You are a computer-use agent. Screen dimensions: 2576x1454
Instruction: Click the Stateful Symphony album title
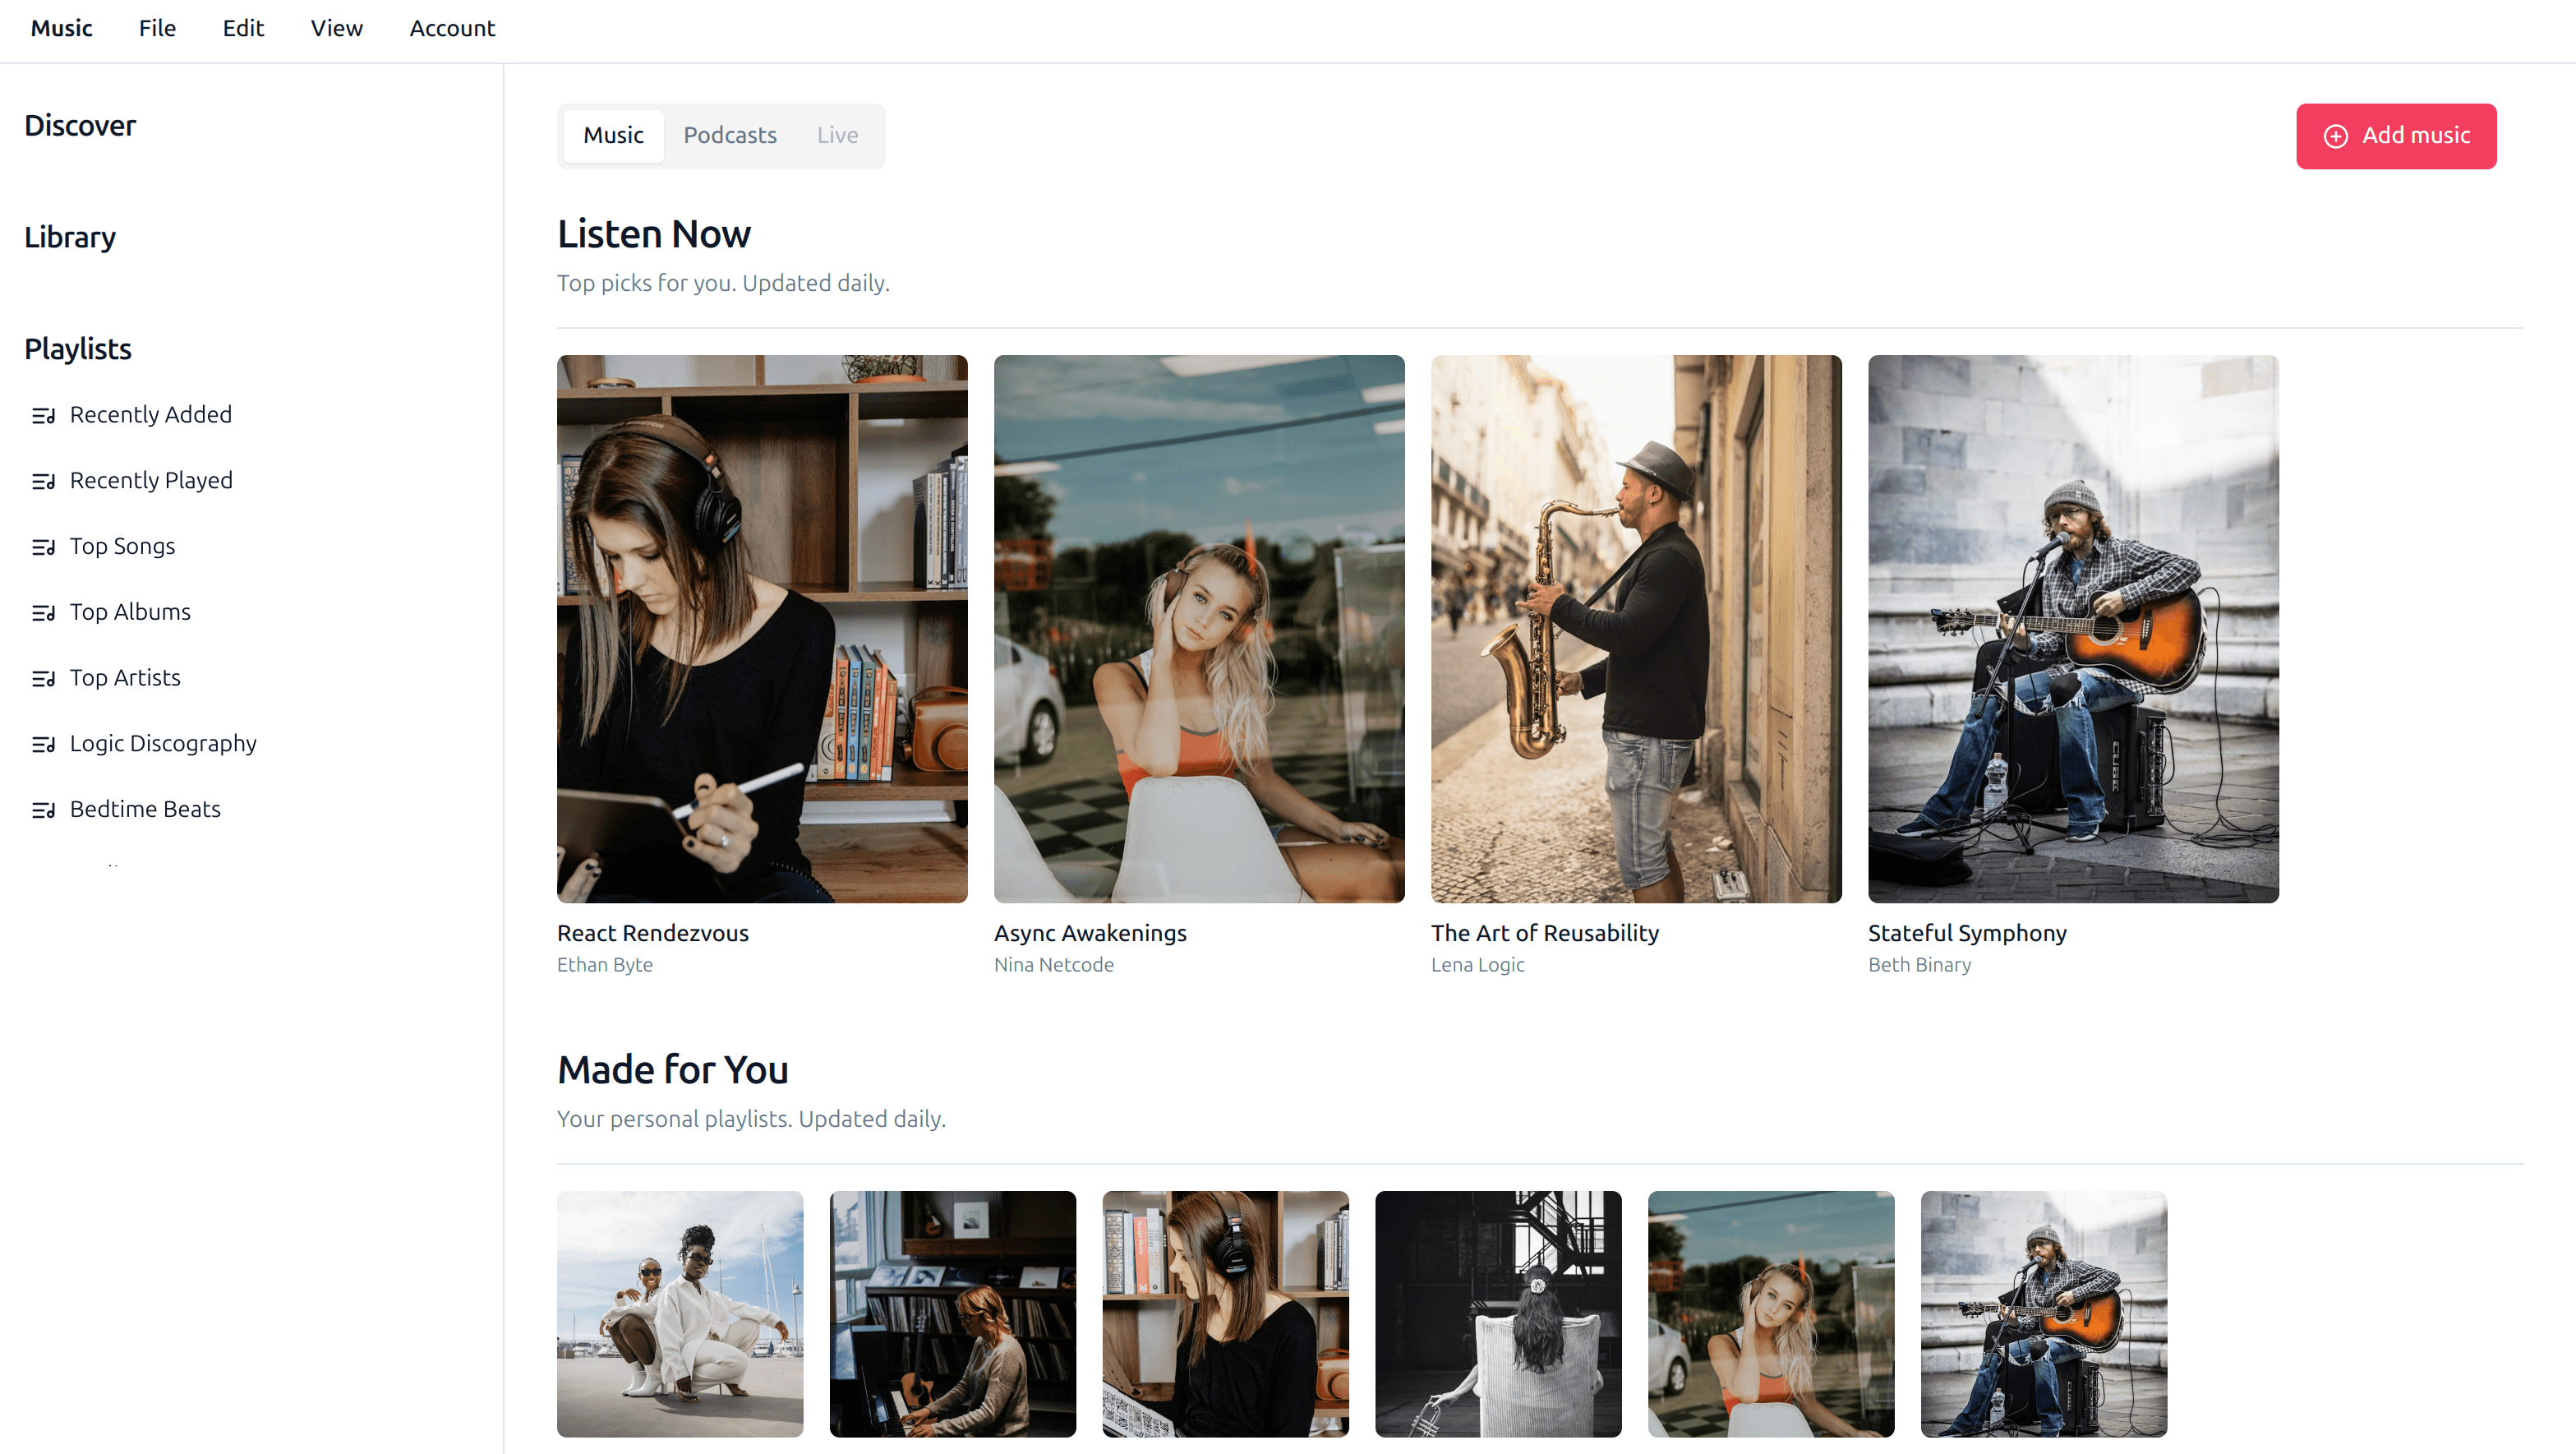[x=1966, y=932]
